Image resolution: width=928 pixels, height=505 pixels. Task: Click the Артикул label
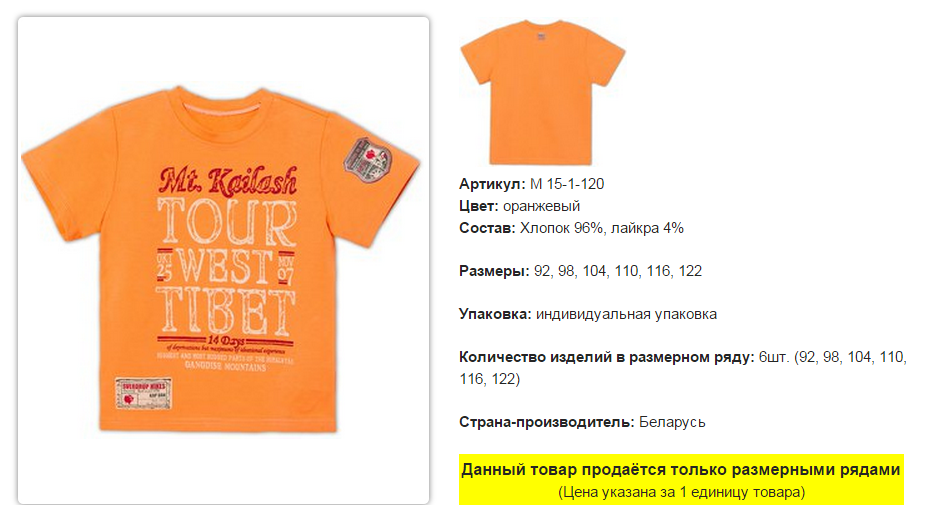pos(492,184)
